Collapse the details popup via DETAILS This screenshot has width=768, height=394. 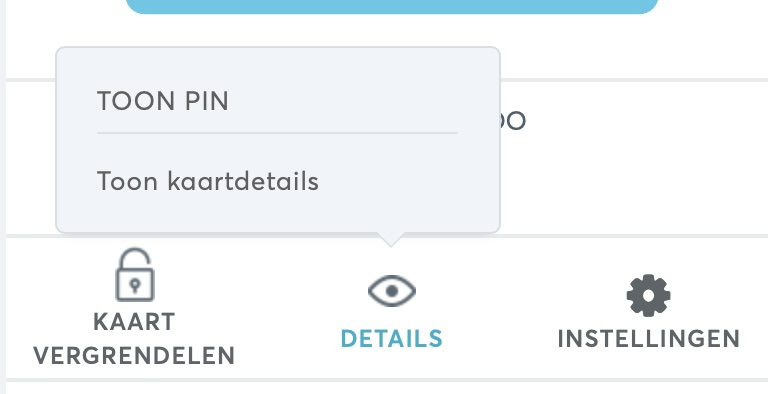pyautogui.click(x=392, y=339)
